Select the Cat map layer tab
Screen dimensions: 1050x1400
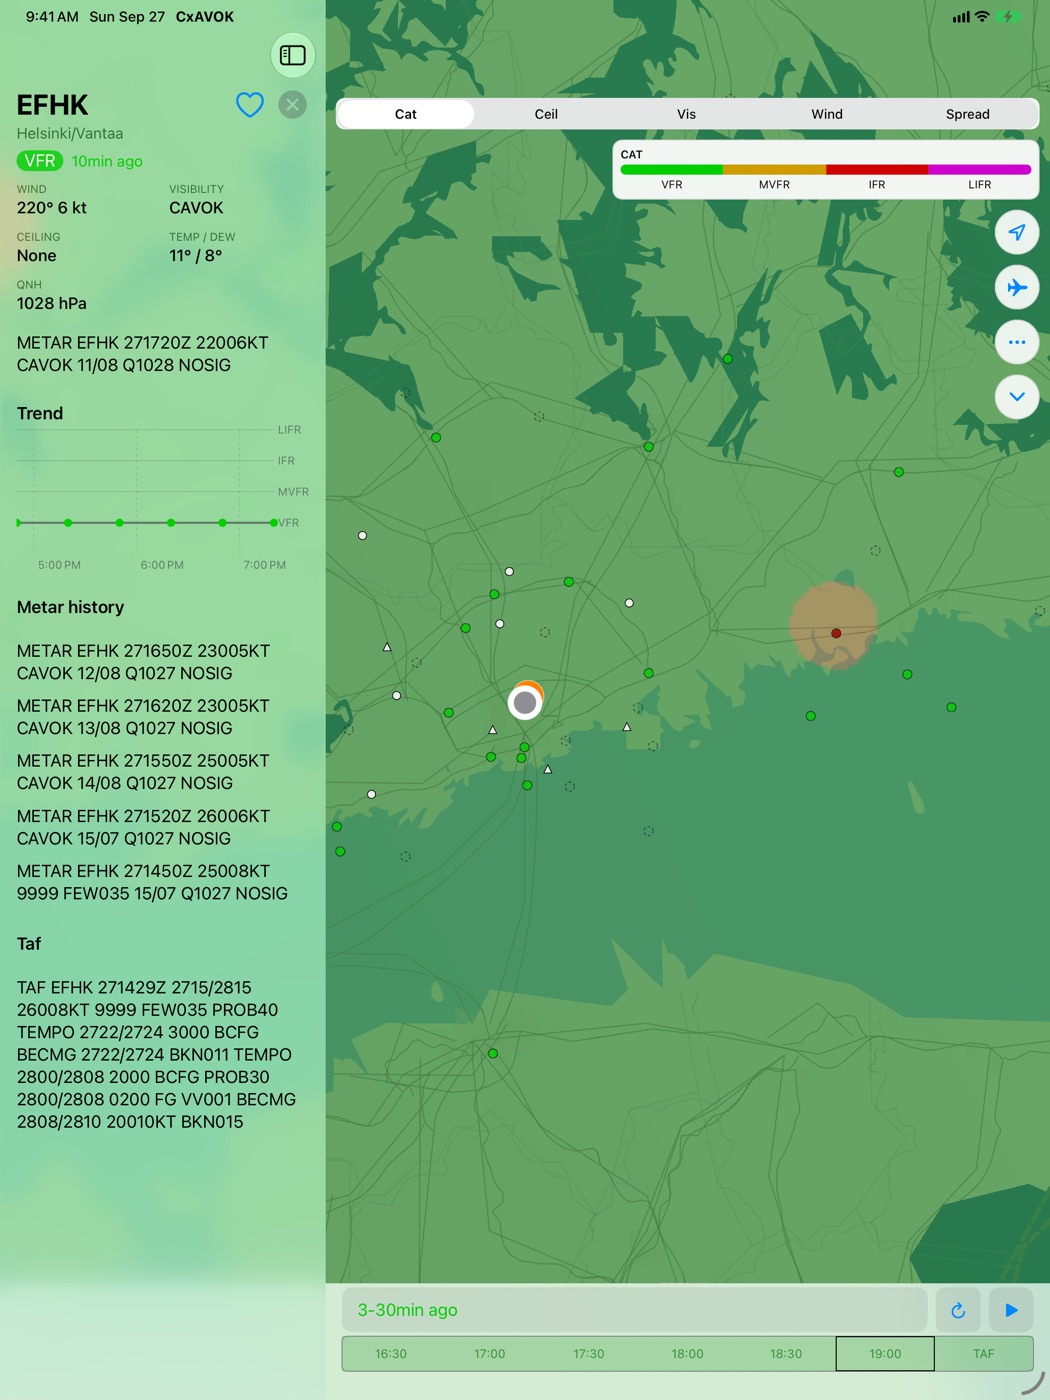click(x=406, y=114)
